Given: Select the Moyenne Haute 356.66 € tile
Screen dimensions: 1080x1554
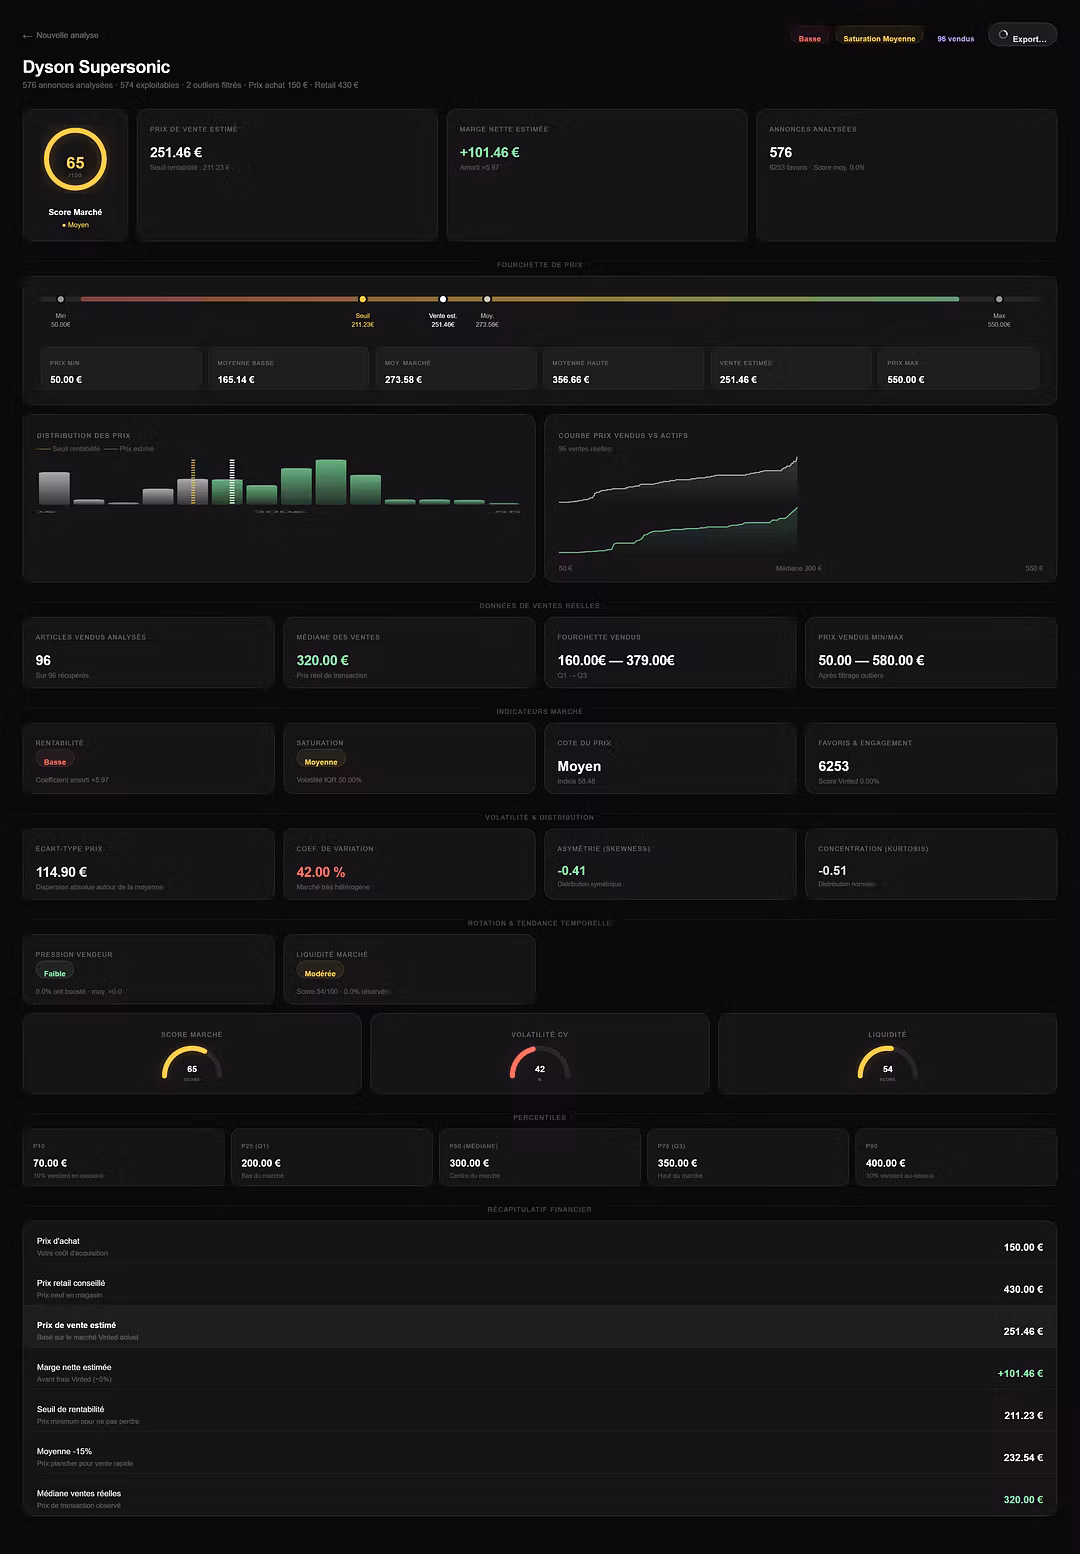Looking at the screenshot, I should [x=623, y=369].
